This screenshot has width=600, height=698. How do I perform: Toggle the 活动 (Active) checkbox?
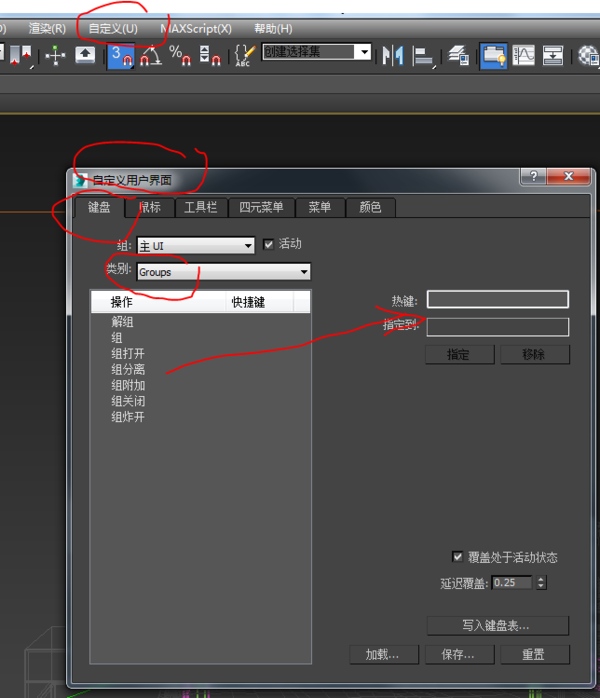coord(268,244)
